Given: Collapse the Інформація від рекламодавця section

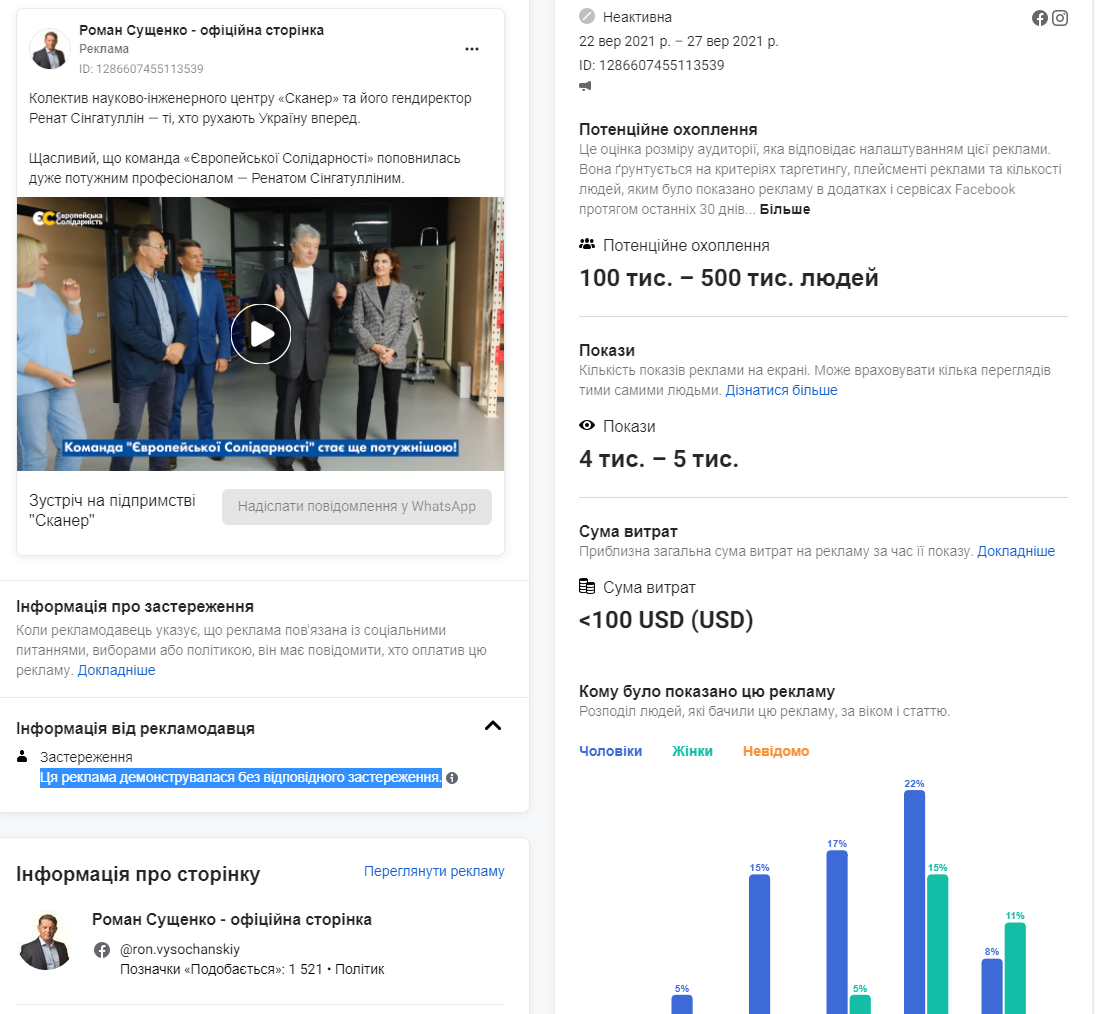Looking at the screenshot, I should pyautogui.click(x=492, y=726).
